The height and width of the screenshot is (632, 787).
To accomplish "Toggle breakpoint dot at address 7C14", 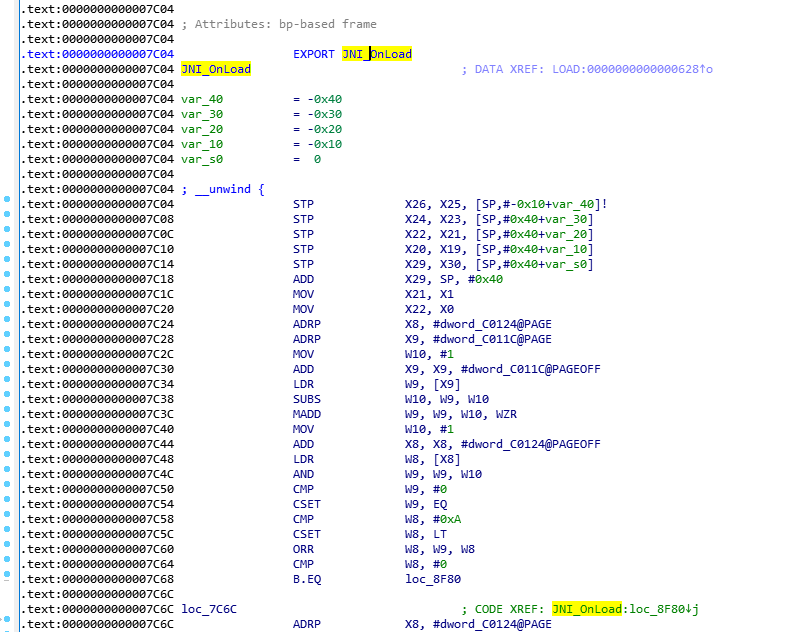I will (7, 259).
